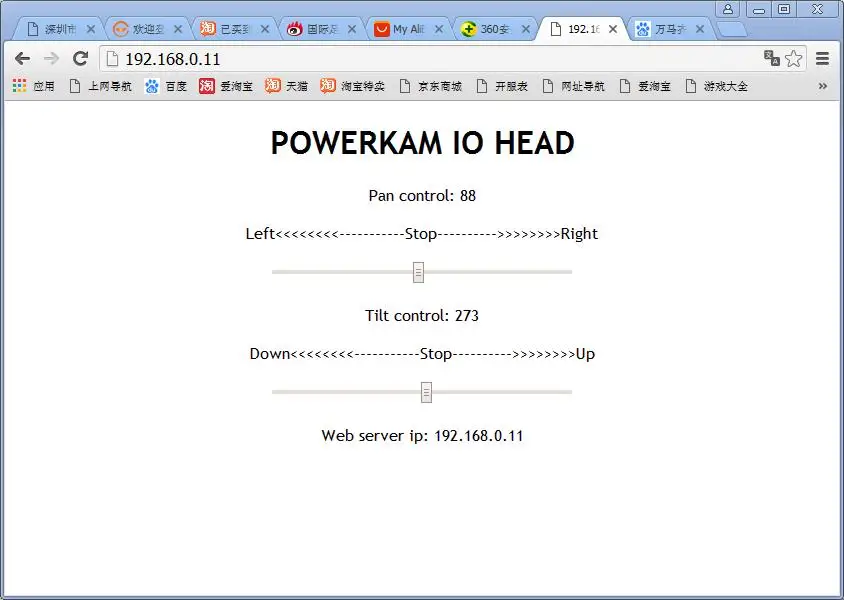Image resolution: width=844 pixels, height=600 pixels.
Task: Click the Left-Stop-Right direction label
Action: point(422,234)
